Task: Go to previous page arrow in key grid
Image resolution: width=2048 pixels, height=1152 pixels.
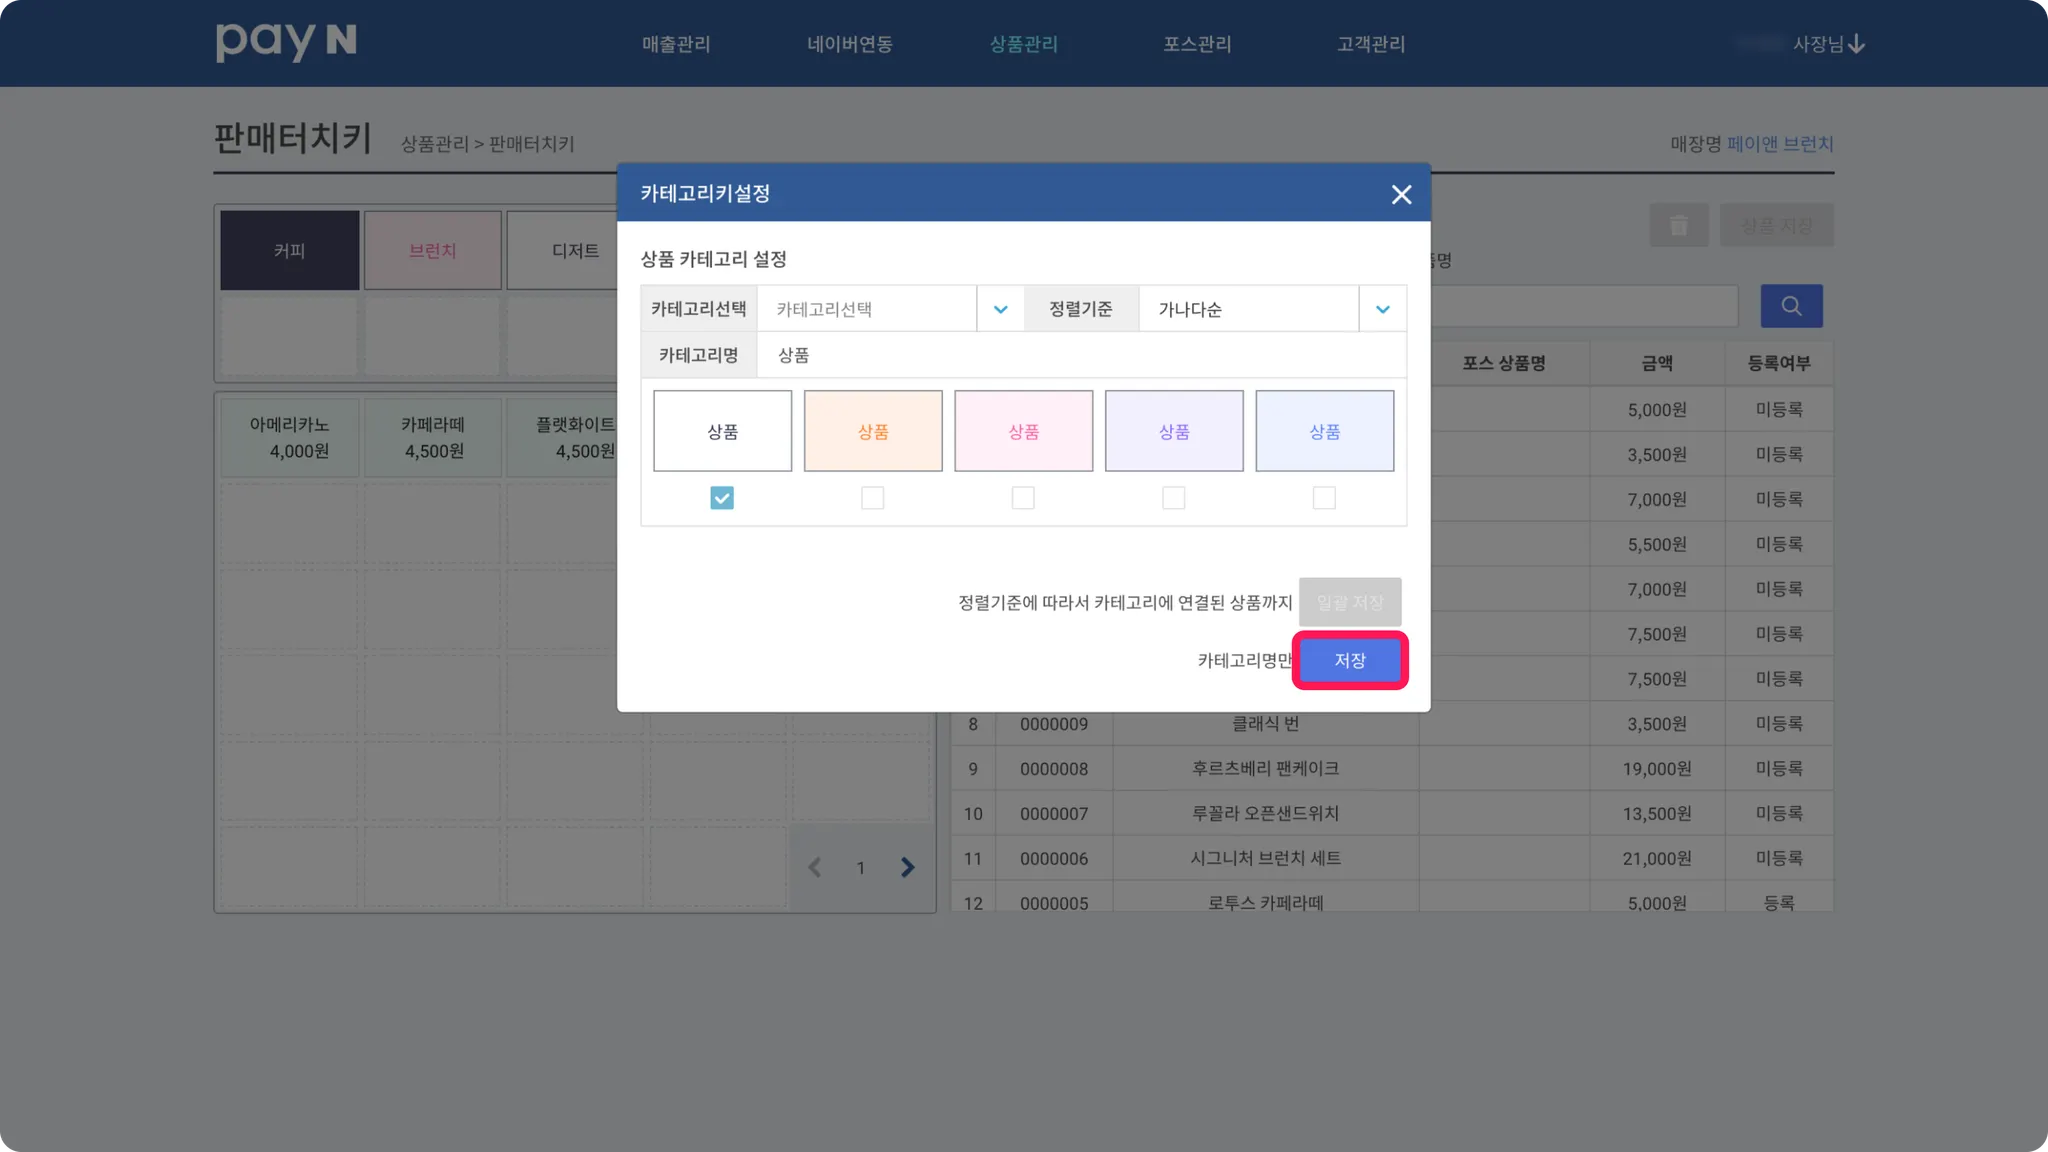Action: pyautogui.click(x=815, y=867)
